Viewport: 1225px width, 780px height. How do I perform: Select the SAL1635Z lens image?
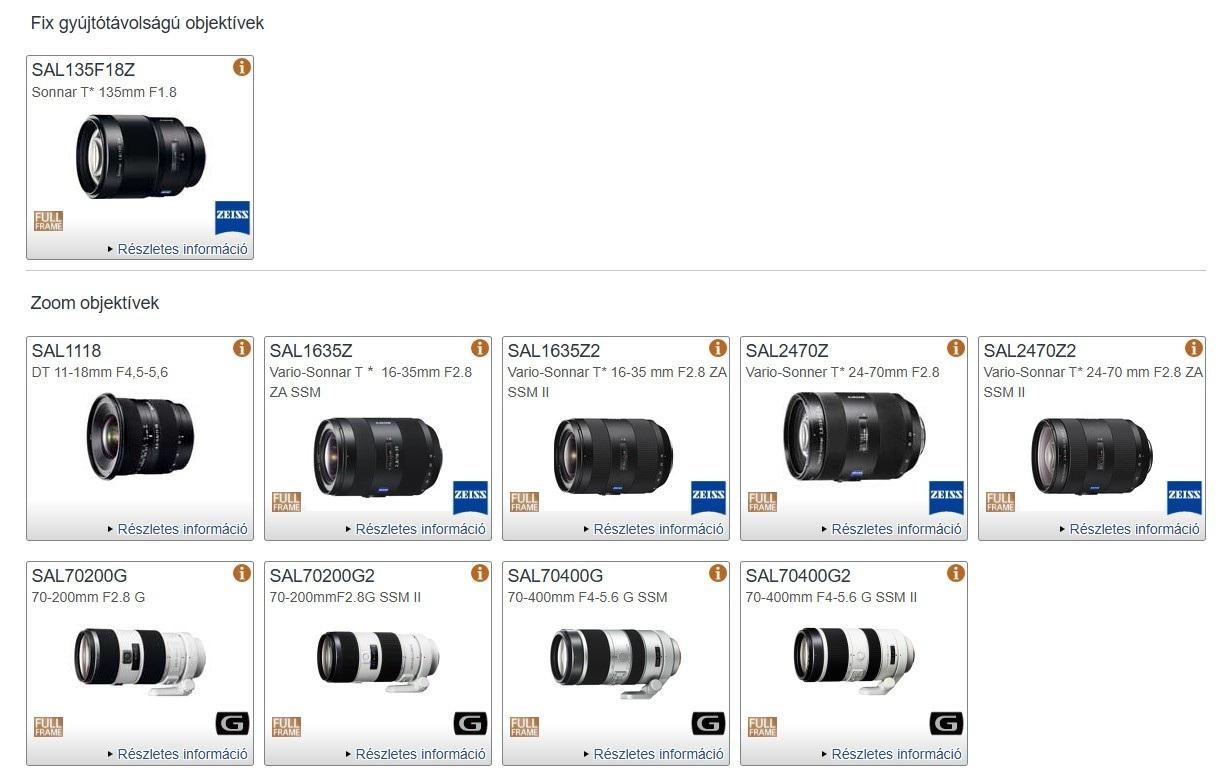(x=377, y=456)
